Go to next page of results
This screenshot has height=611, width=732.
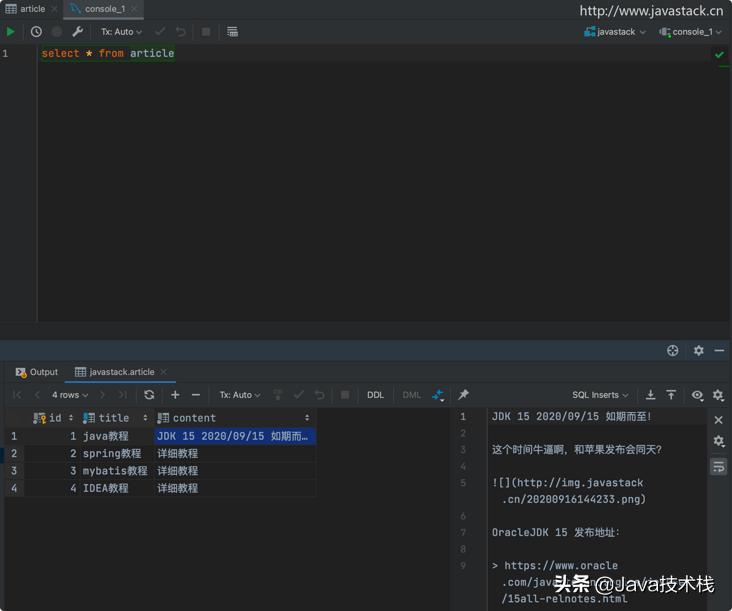click(x=102, y=395)
